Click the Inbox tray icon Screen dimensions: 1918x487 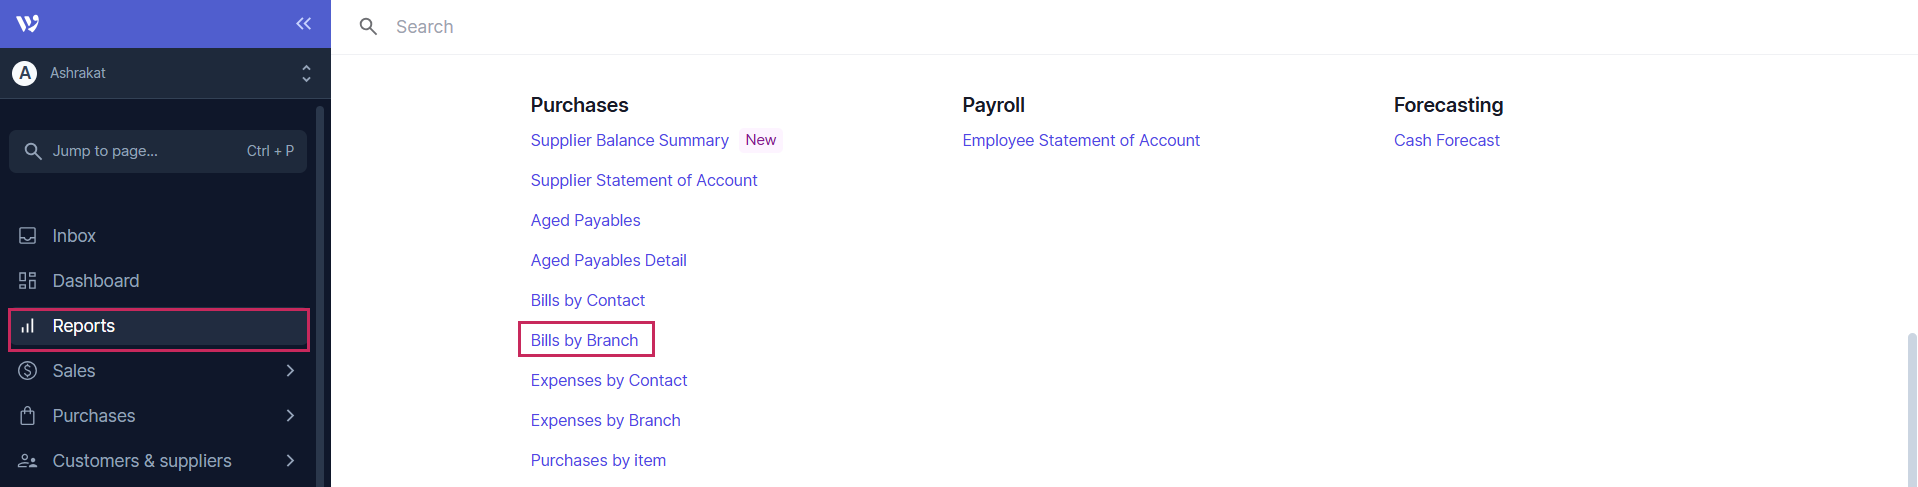pos(28,236)
